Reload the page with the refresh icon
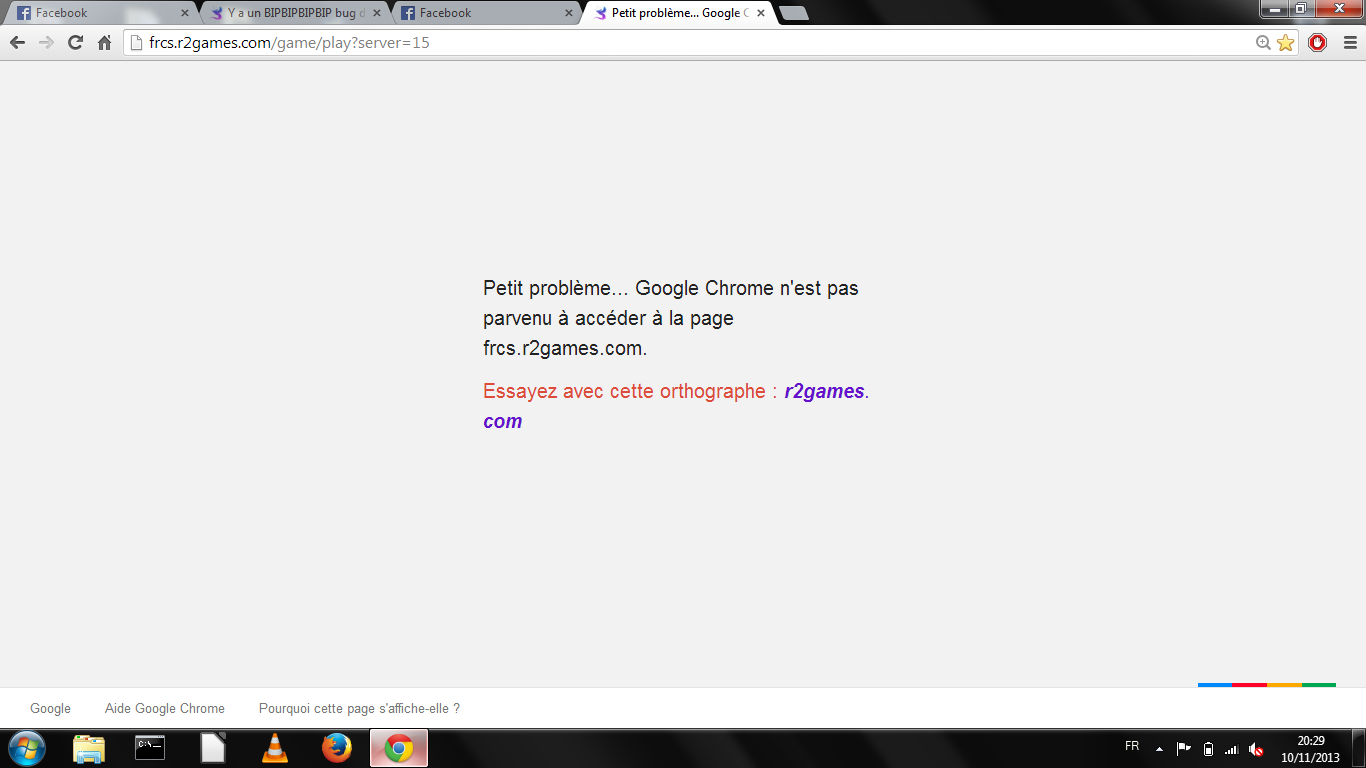 [75, 43]
